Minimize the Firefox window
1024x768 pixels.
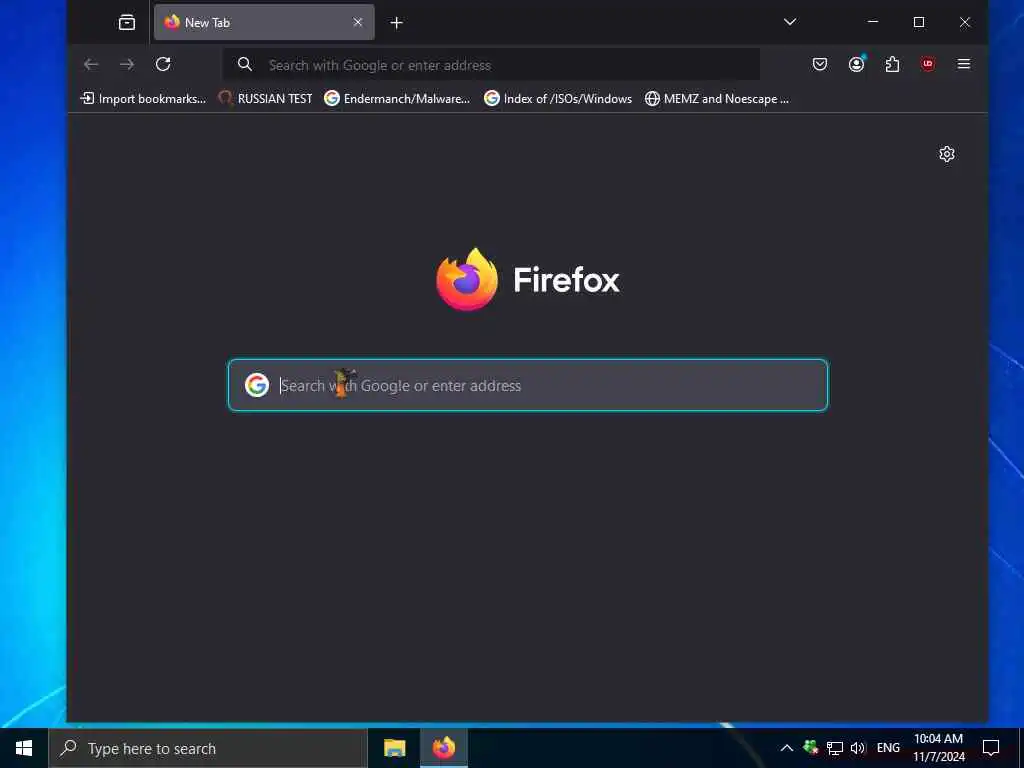pyautogui.click(x=872, y=22)
